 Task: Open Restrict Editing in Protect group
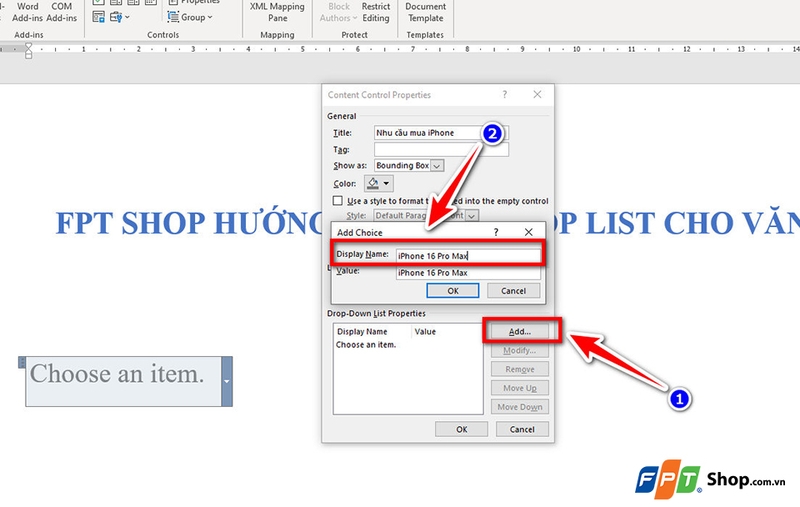pyautogui.click(x=376, y=12)
